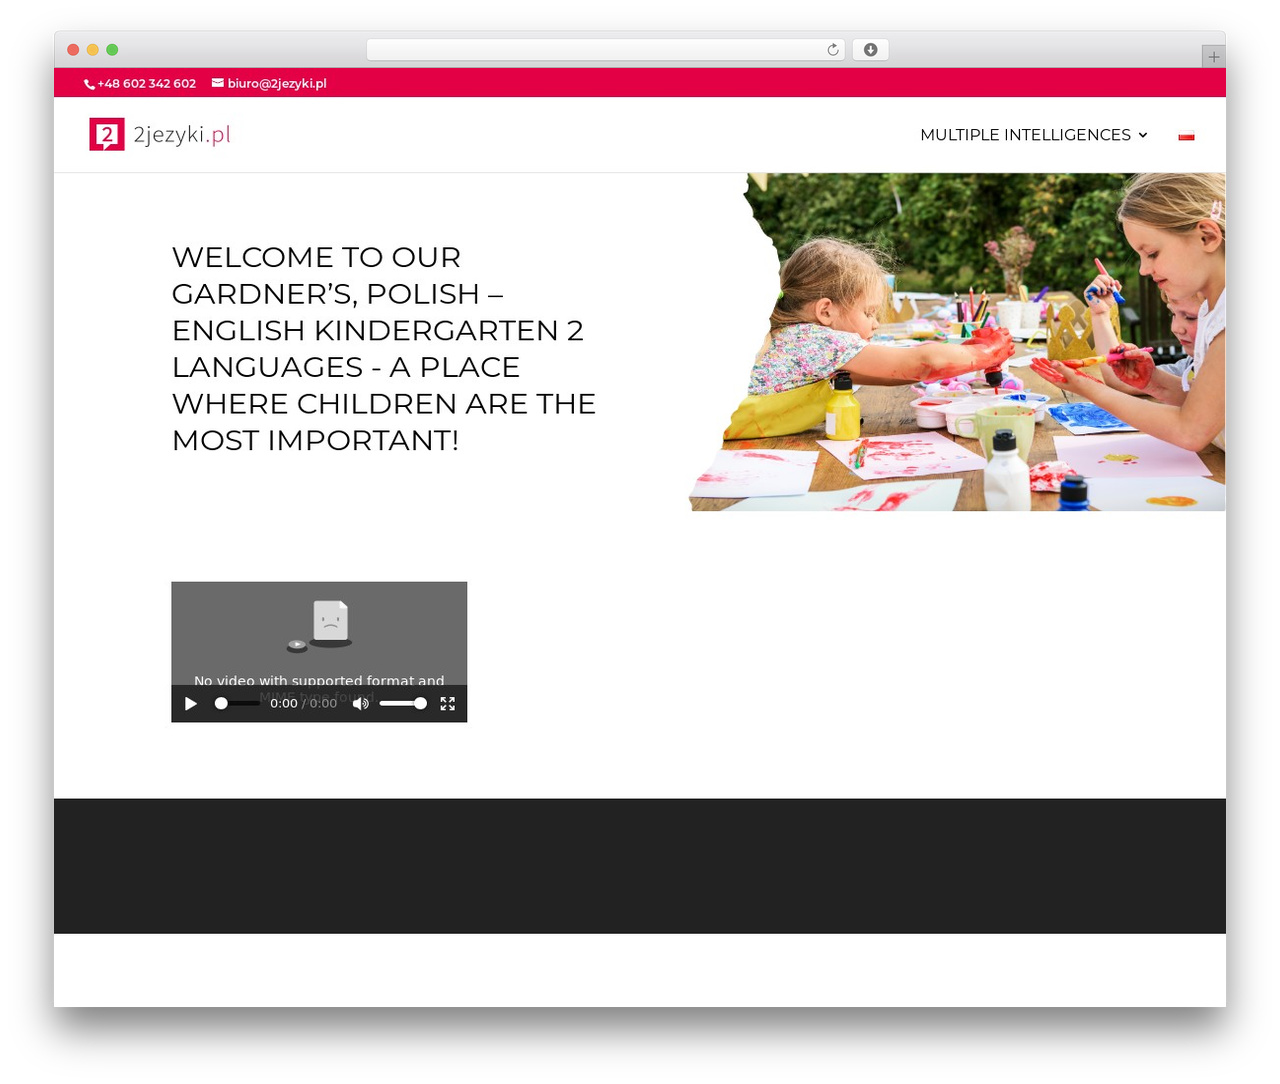Open the 2jezyki.pl logo homepage link
This screenshot has width=1280, height=1084.
pos(160,134)
